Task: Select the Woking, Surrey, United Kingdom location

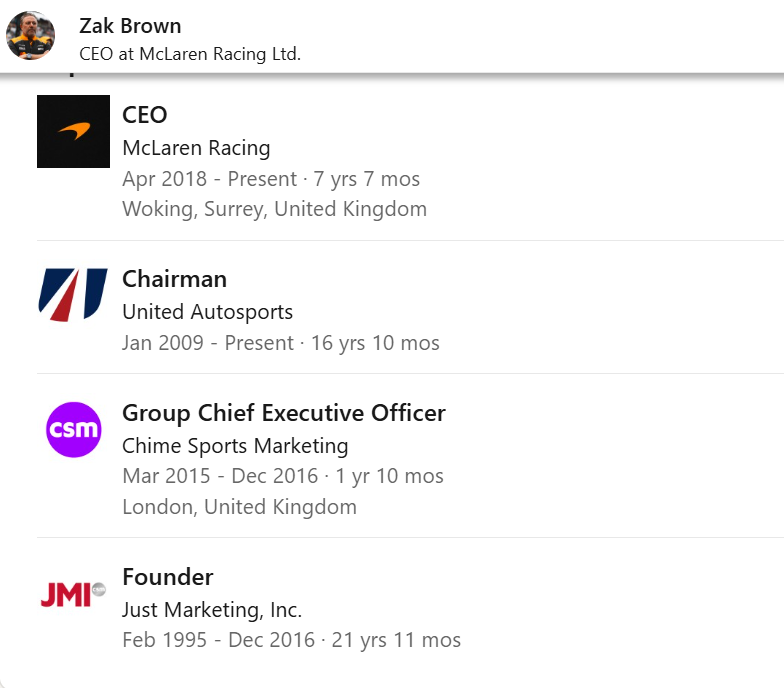Action: [x=274, y=209]
